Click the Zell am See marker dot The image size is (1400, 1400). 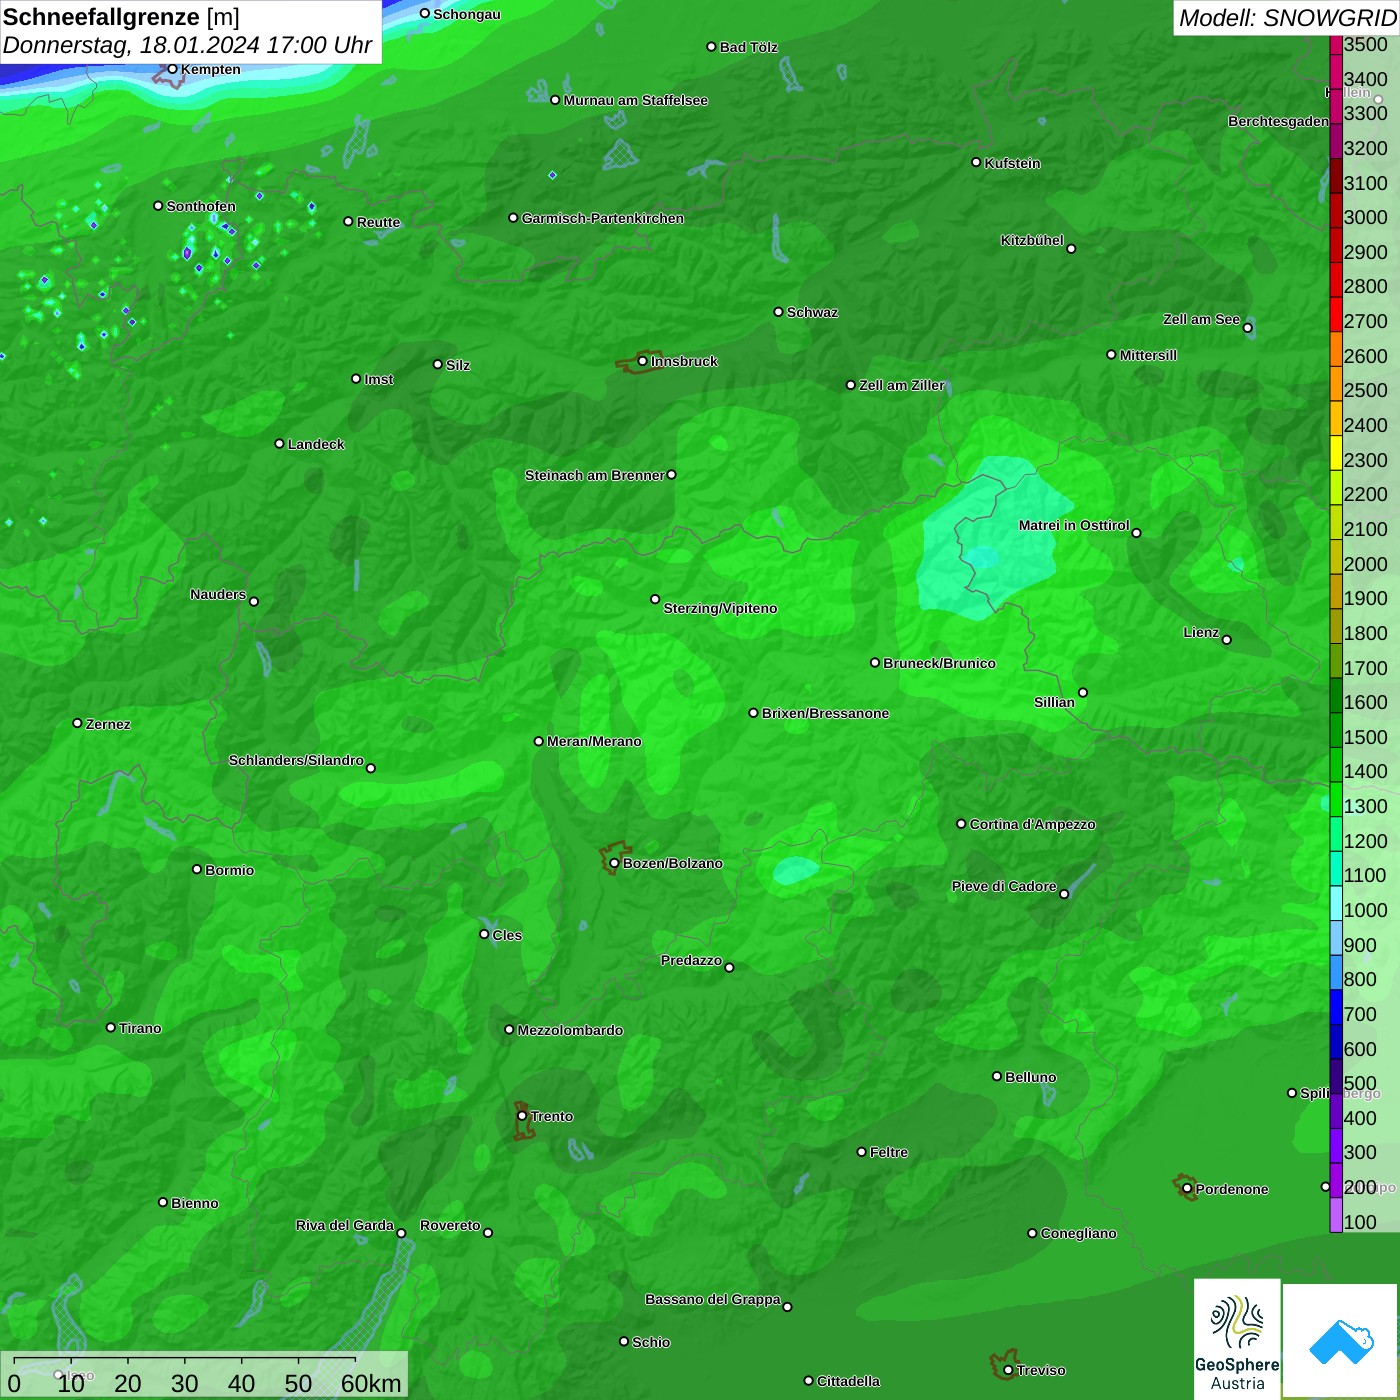[x=1247, y=328]
